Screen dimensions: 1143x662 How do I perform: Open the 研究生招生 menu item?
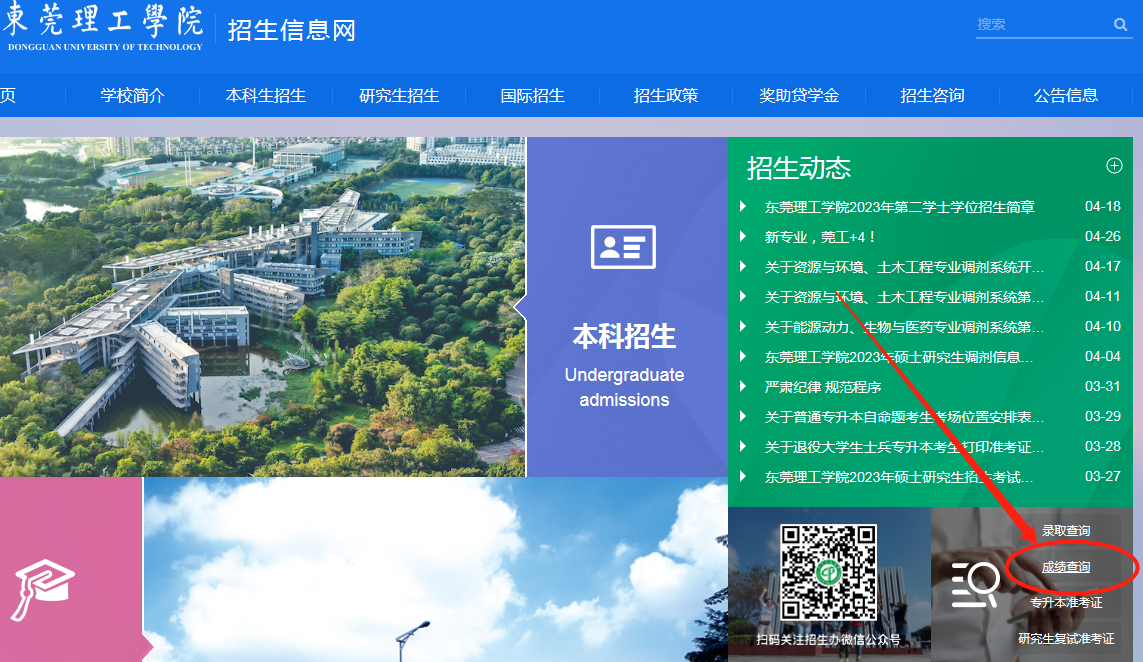399,95
